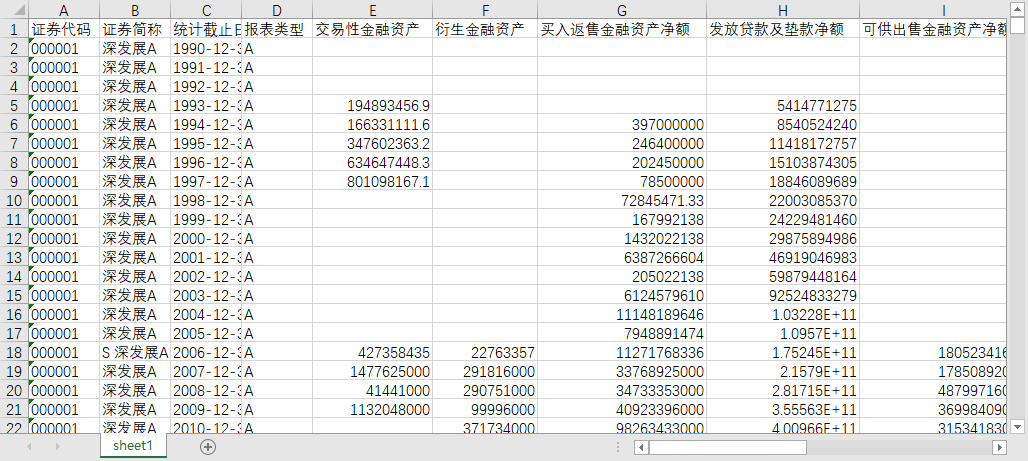Select row 5 header
The height and width of the screenshot is (461, 1028).
(14, 106)
